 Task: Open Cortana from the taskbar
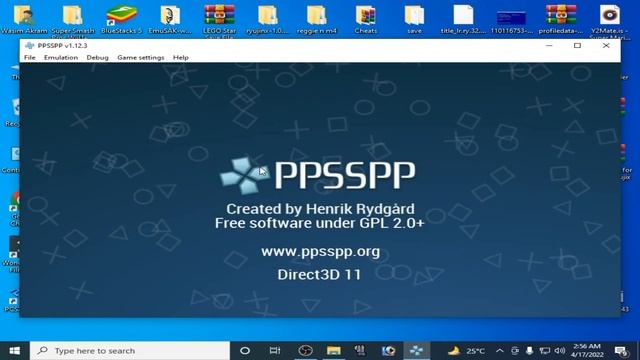(x=245, y=351)
